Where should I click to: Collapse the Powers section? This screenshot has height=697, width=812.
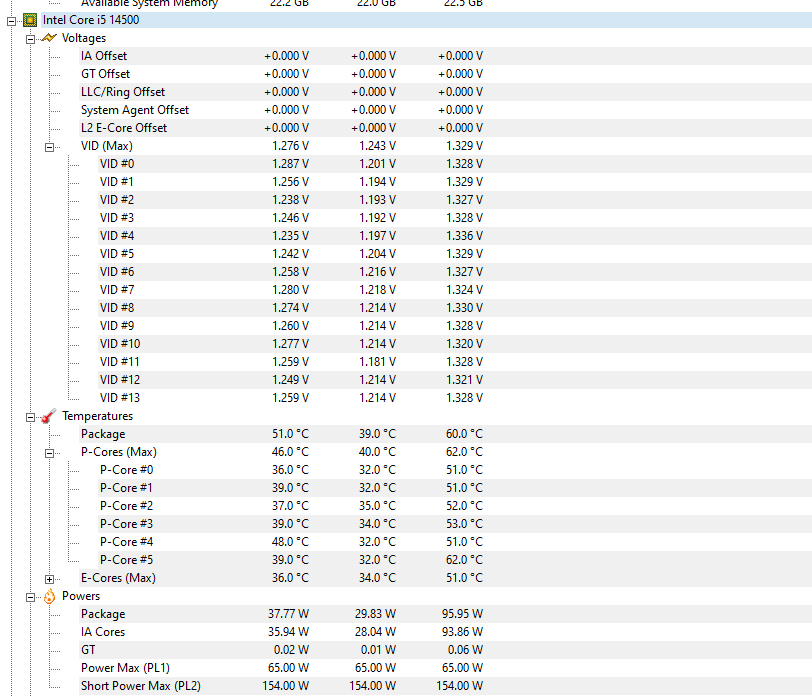(x=31, y=597)
